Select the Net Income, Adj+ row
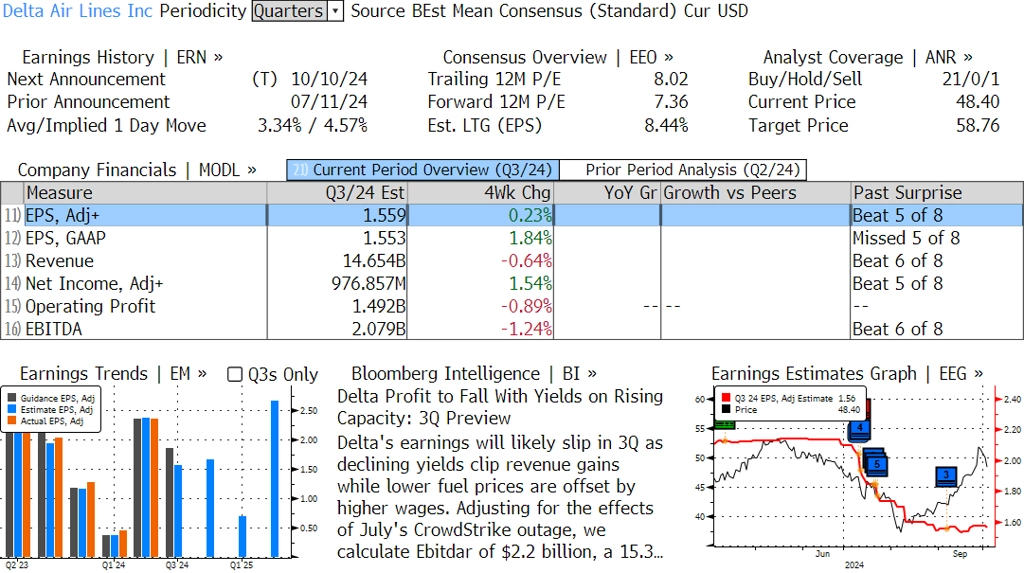Viewport: 1024px width, 573px height. tap(512, 284)
